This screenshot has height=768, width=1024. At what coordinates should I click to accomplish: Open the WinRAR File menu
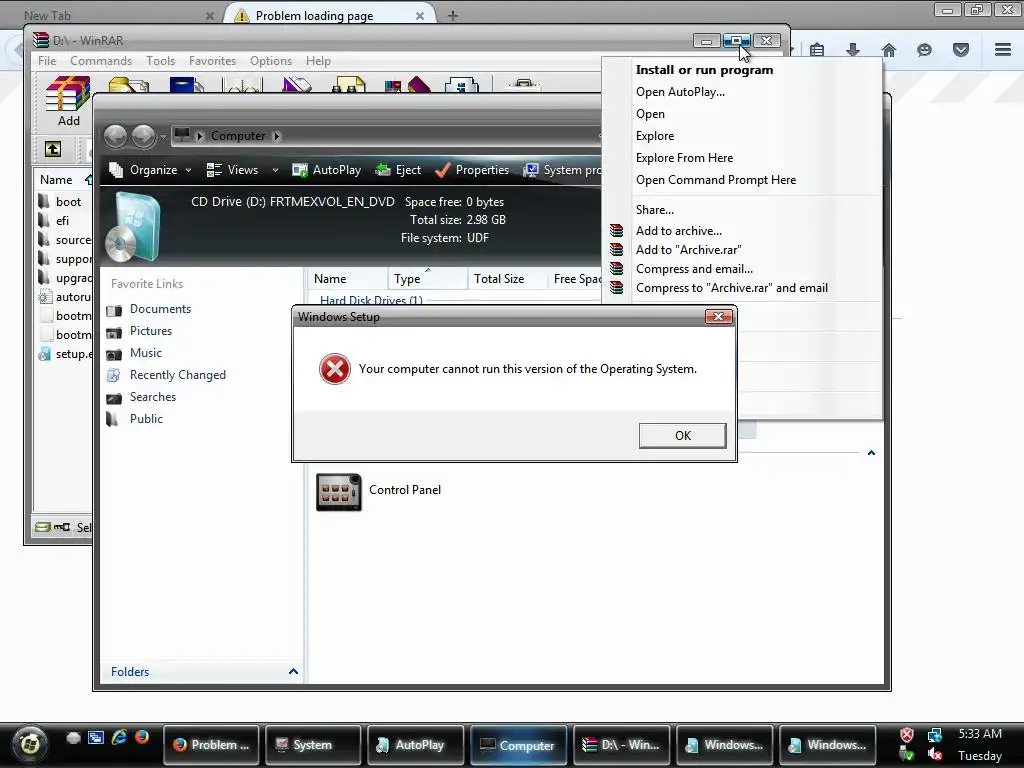coord(47,61)
